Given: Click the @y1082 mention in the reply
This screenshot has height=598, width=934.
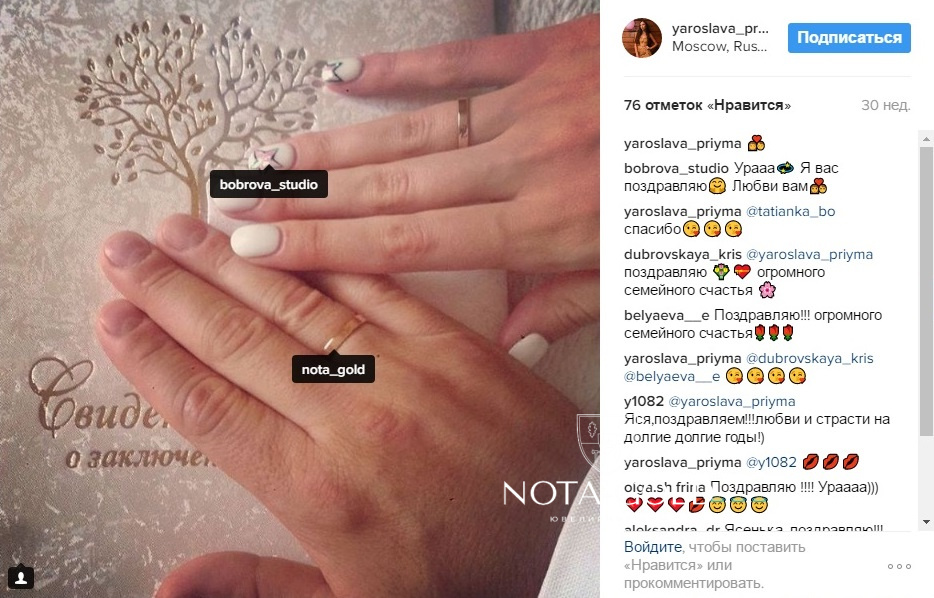Looking at the screenshot, I should tap(771, 462).
